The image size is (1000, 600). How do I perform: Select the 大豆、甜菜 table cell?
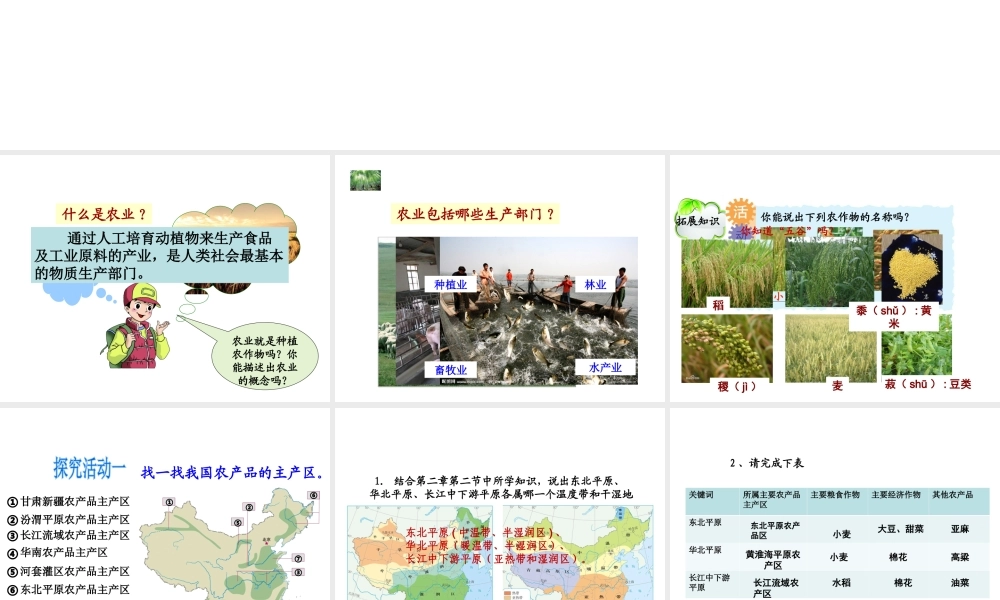(x=901, y=529)
